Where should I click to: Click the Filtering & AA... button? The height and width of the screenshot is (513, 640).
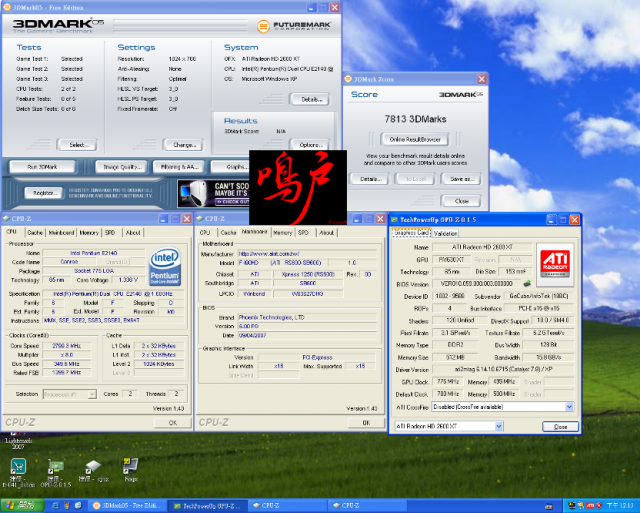click(179, 167)
